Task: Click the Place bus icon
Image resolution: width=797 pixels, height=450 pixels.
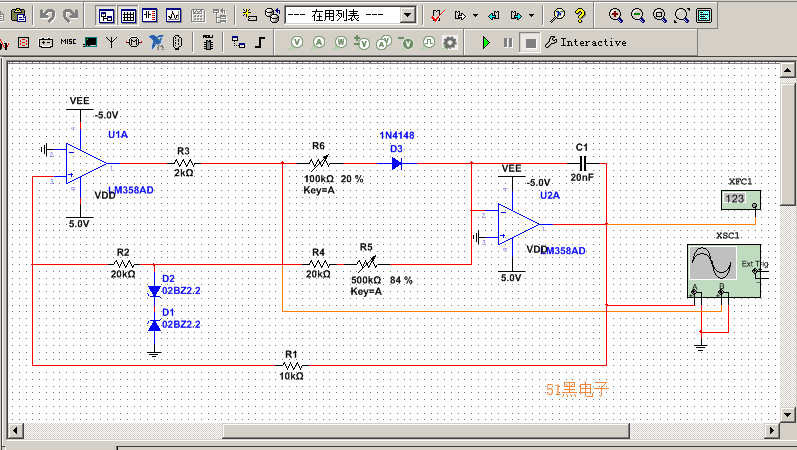Action: click(x=260, y=42)
